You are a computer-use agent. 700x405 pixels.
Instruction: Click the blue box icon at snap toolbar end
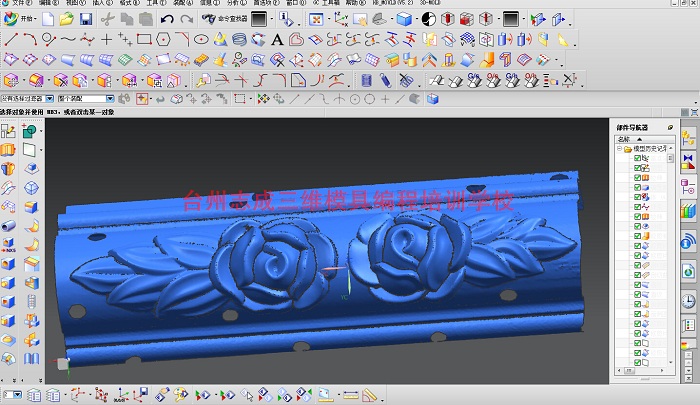tap(432, 99)
